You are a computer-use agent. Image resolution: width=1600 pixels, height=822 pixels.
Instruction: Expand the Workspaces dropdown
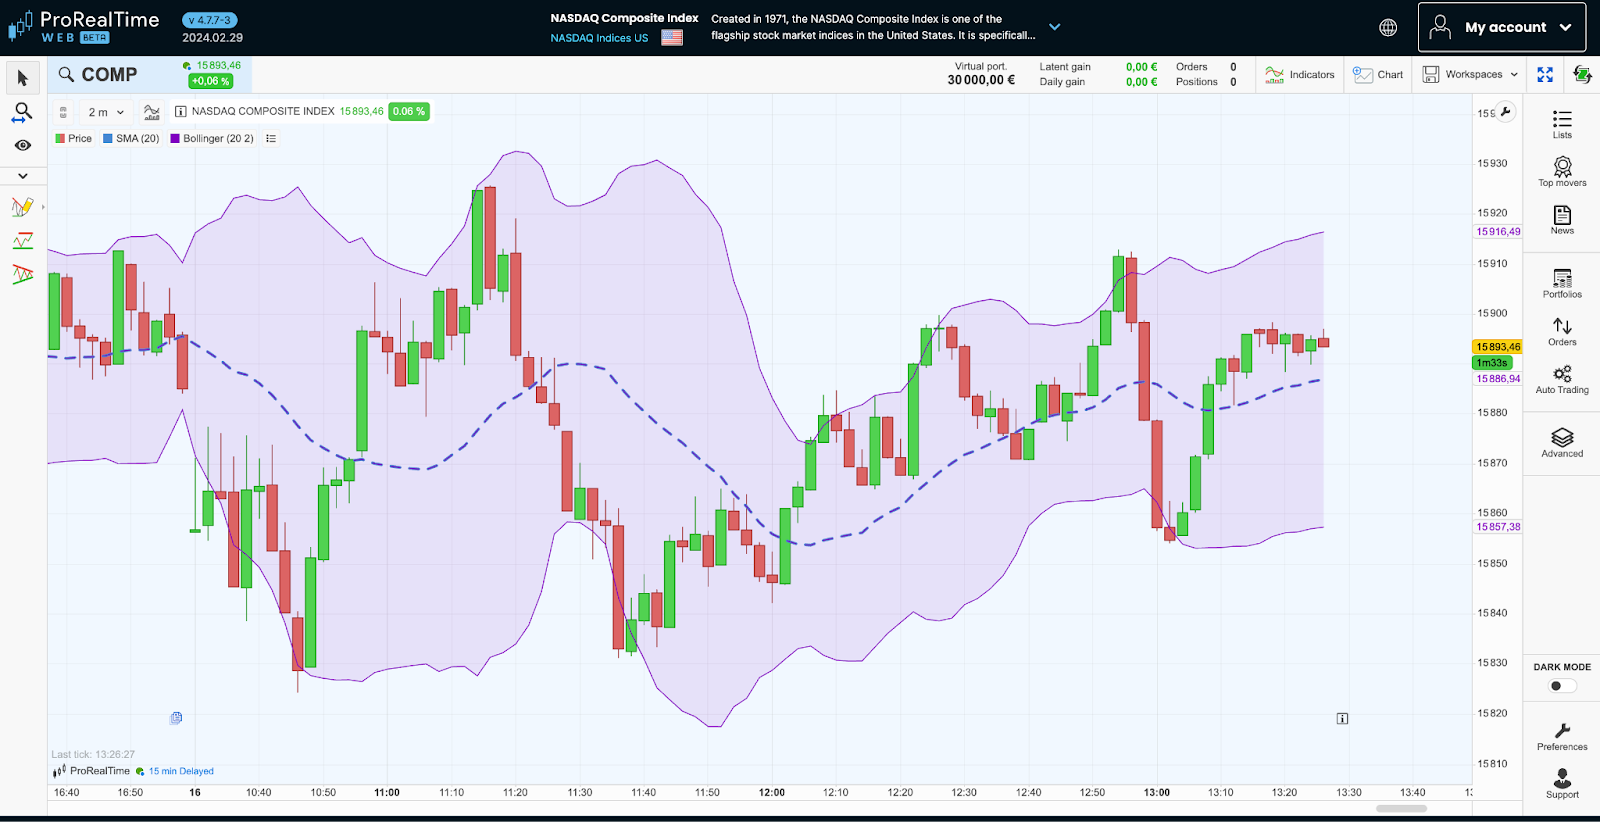click(1471, 75)
